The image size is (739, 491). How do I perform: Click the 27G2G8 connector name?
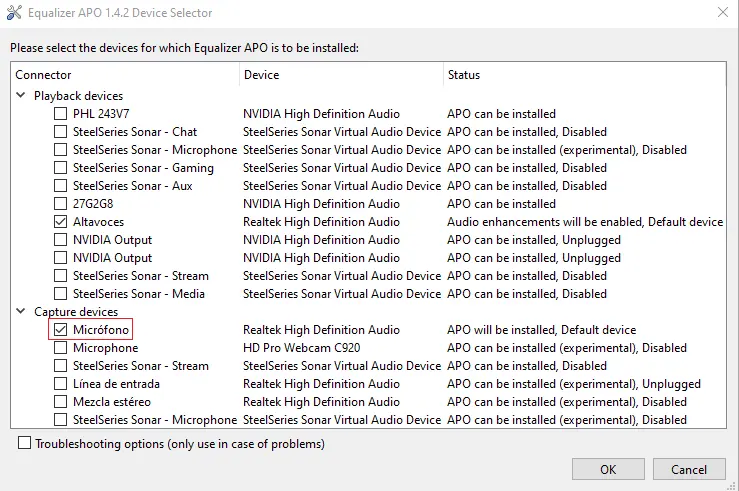[93, 204]
